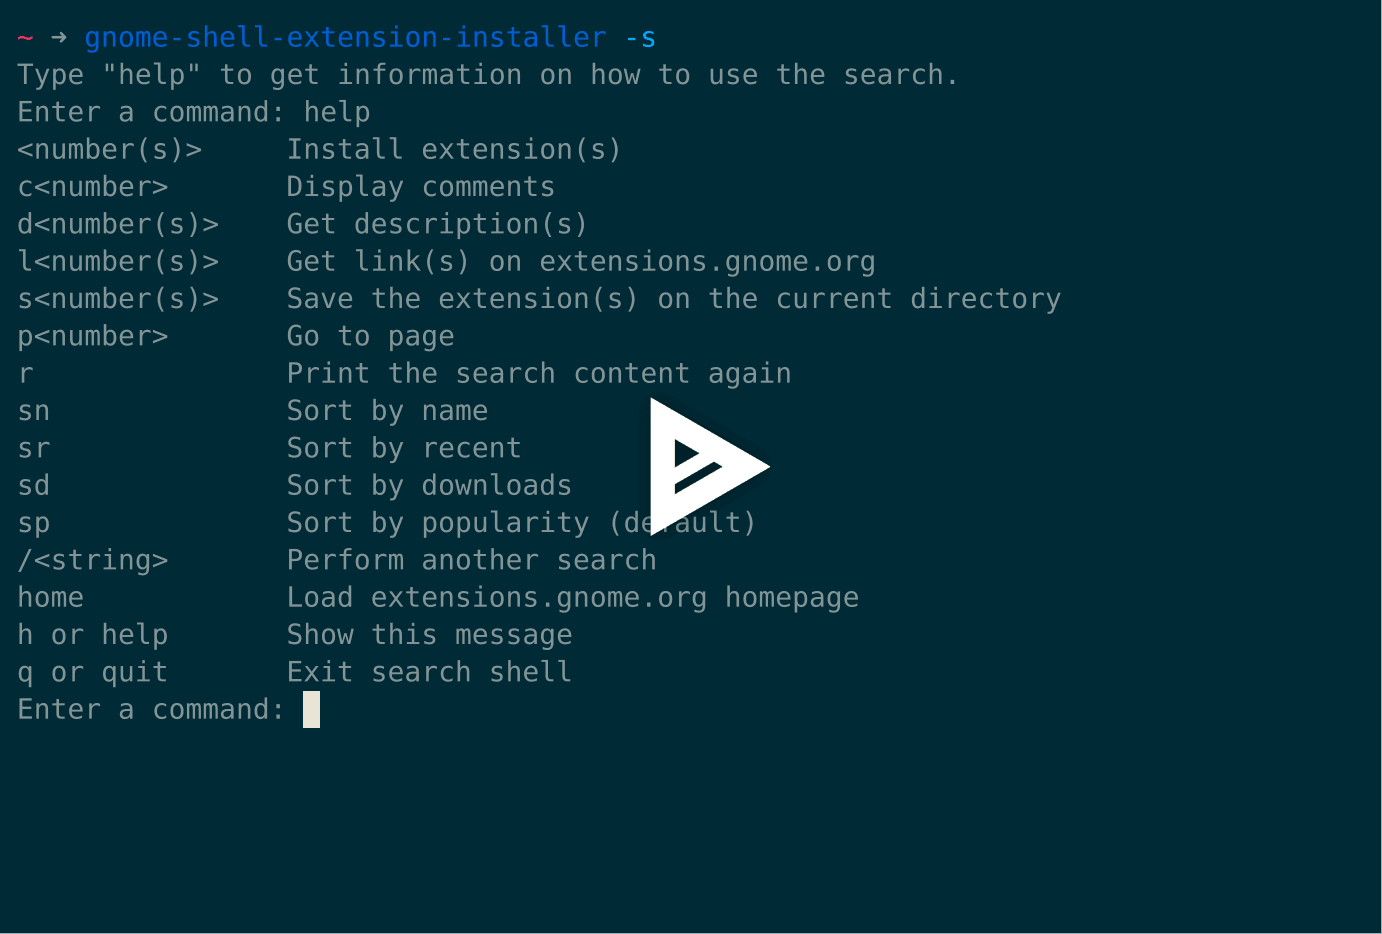Click the terminal cursor block after prompt
The height and width of the screenshot is (934, 1382).
tap(312, 709)
